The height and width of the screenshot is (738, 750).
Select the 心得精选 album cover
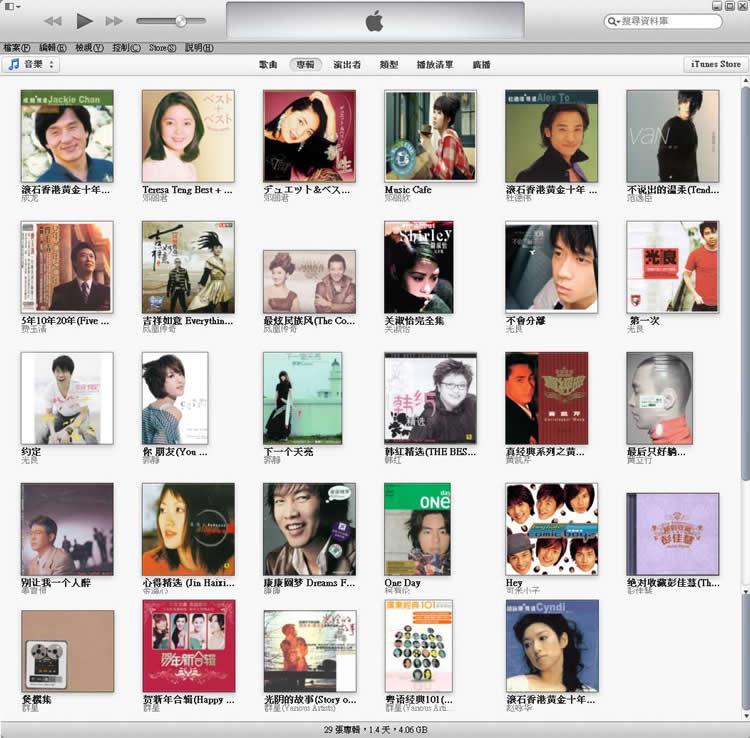tap(188, 529)
